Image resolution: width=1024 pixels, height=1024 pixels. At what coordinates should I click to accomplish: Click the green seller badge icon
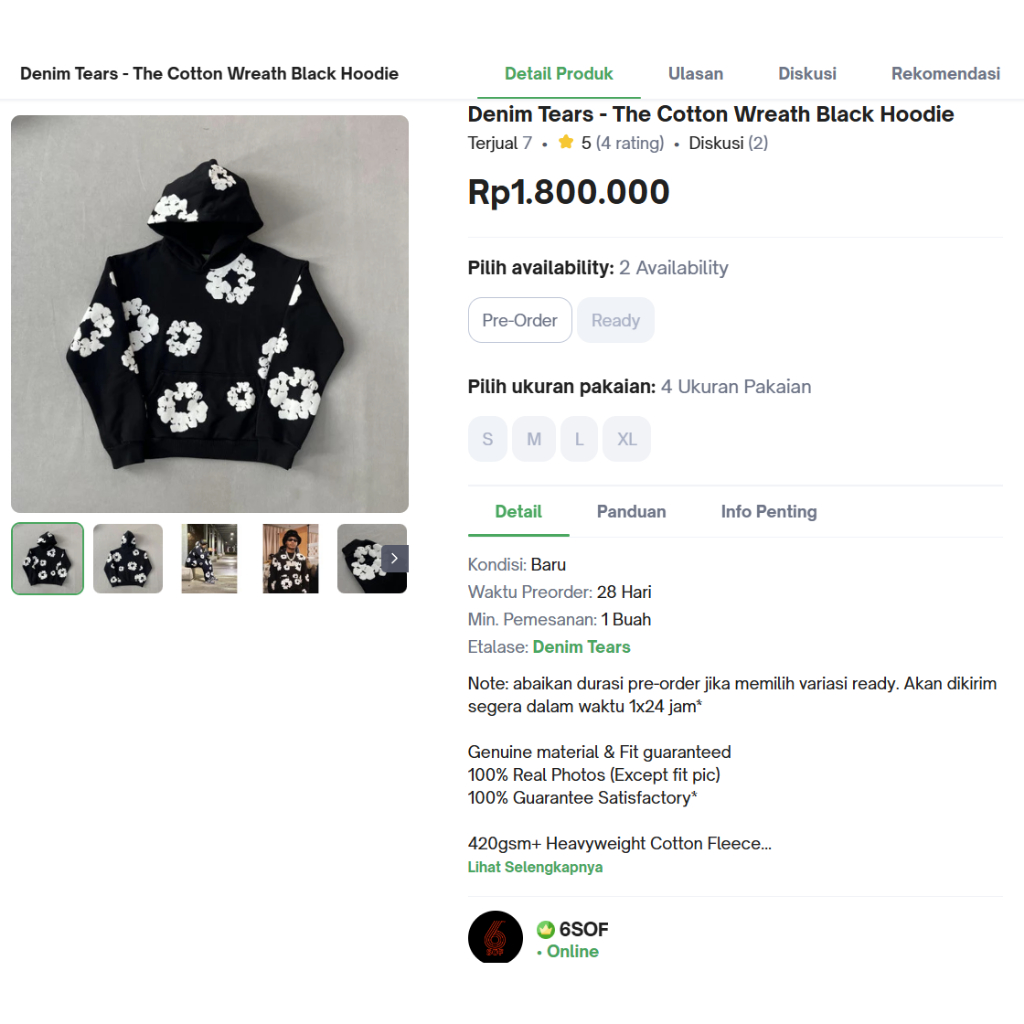point(545,929)
